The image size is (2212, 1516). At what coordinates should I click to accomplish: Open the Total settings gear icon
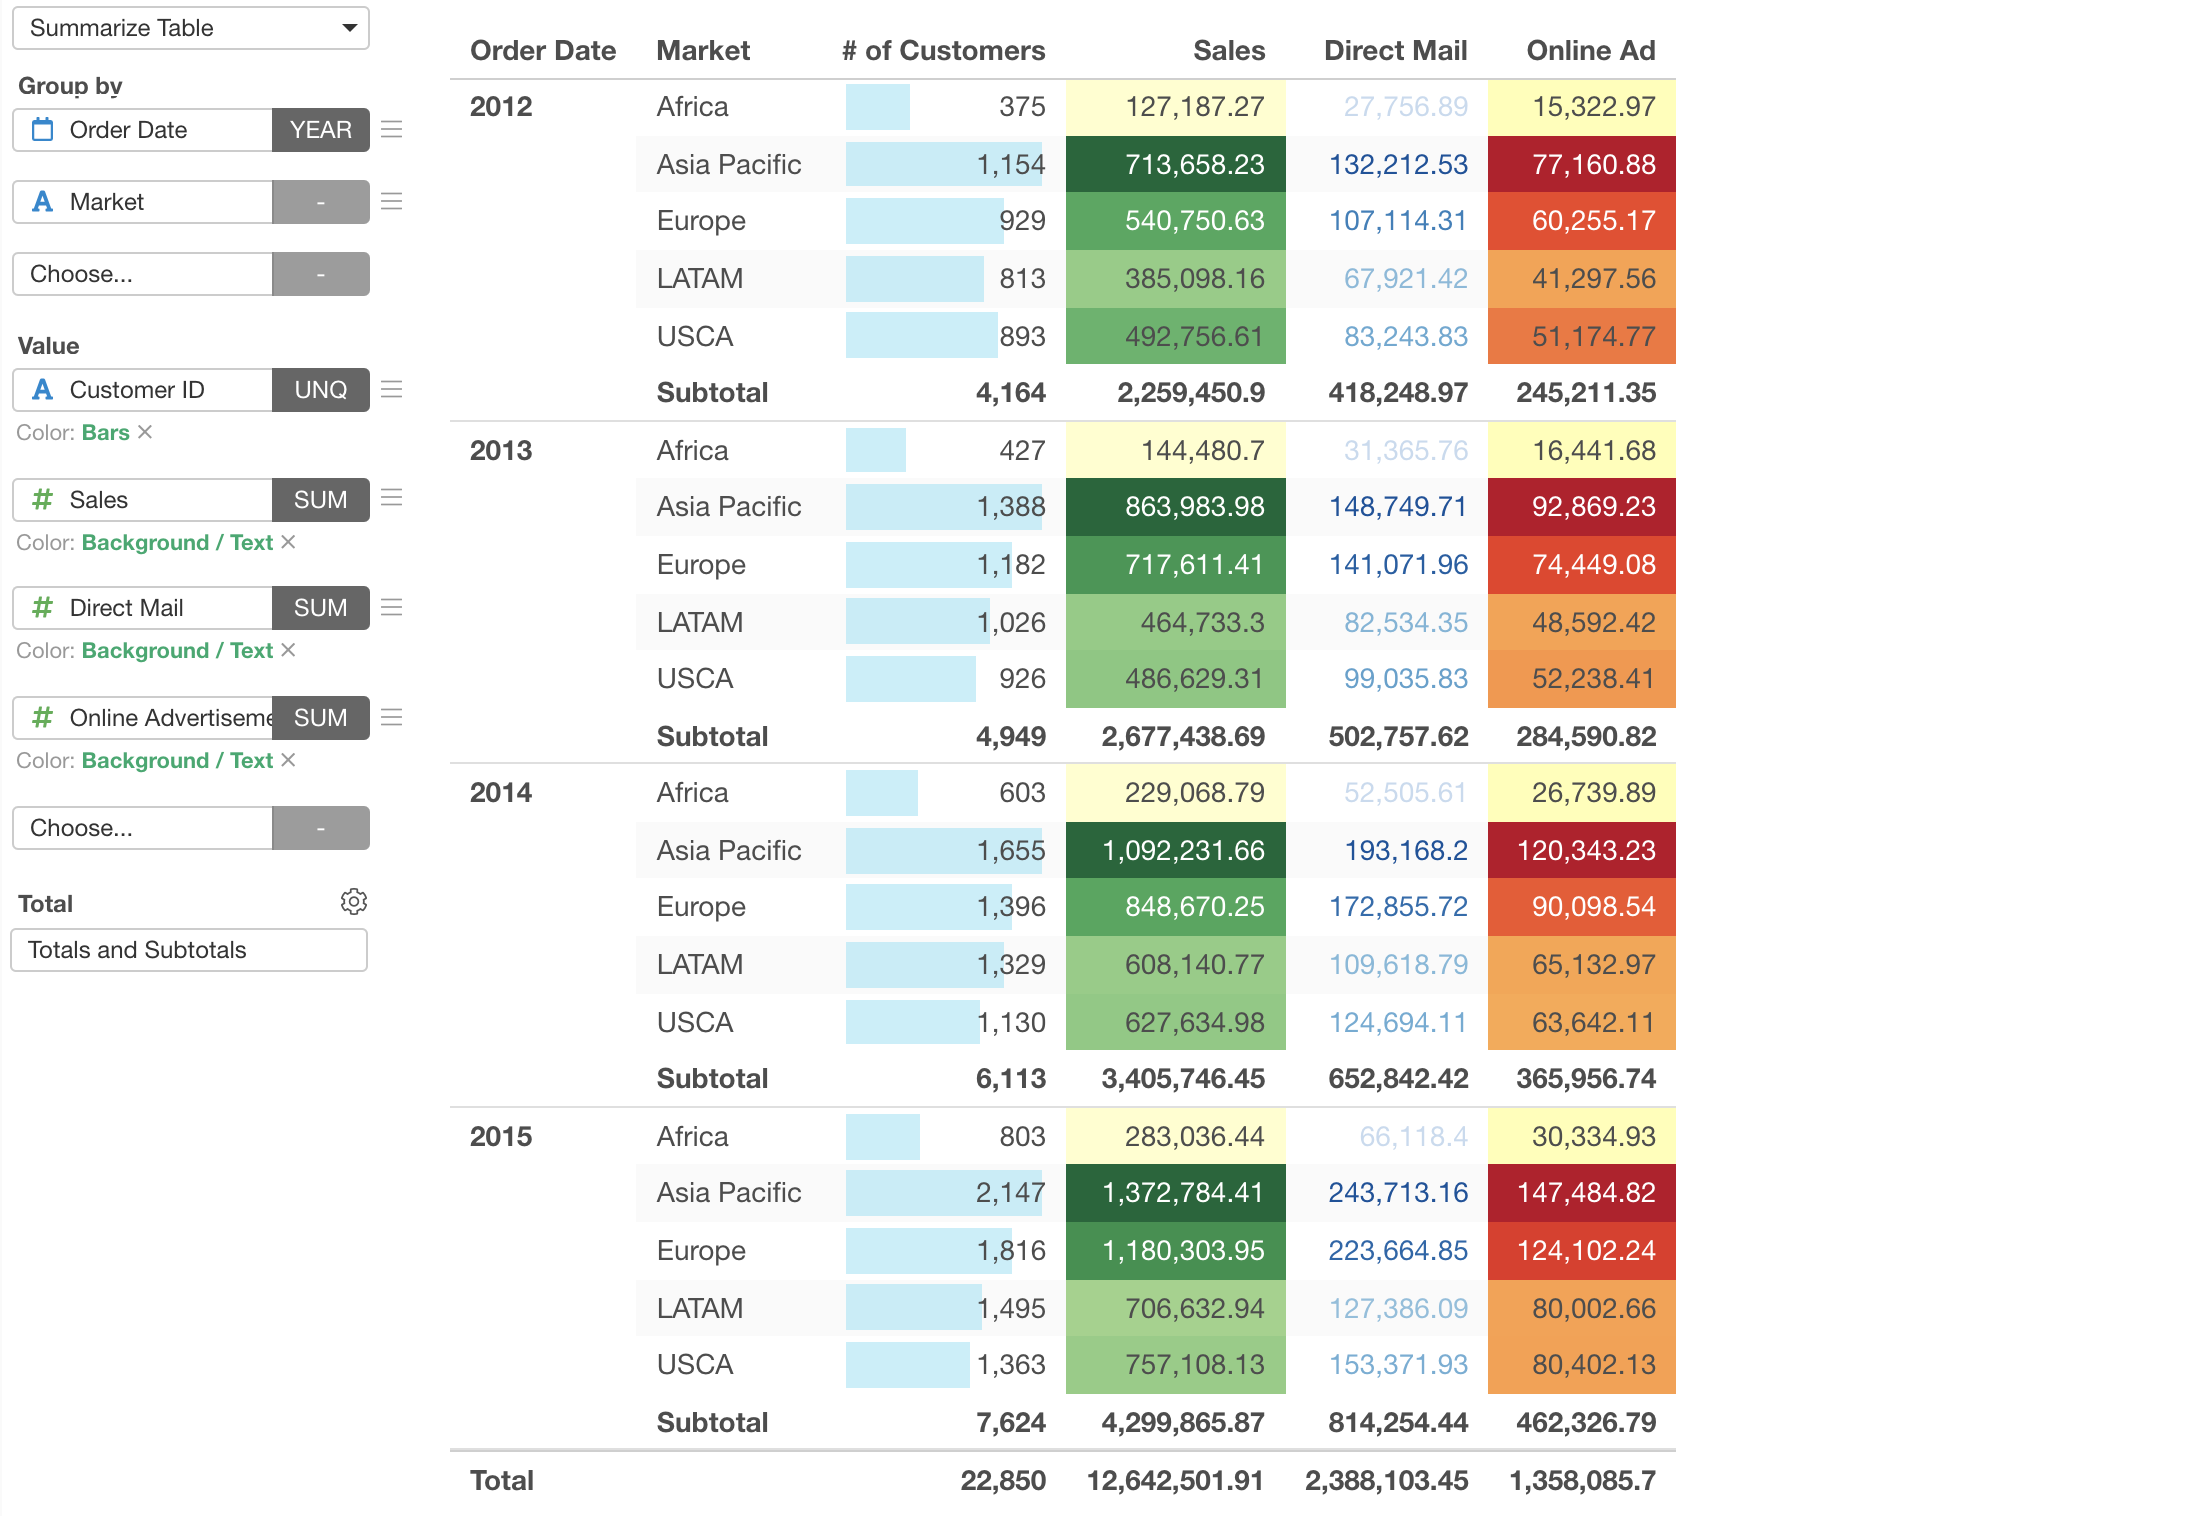(353, 902)
